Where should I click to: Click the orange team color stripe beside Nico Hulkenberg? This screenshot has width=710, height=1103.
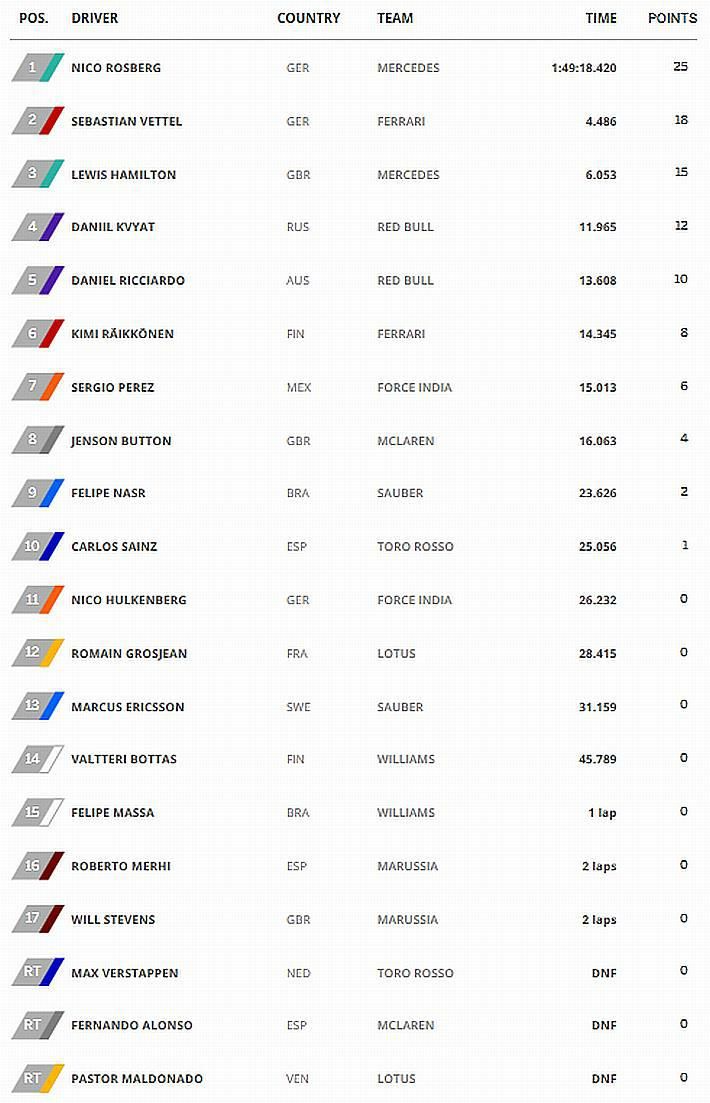coord(54,600)
